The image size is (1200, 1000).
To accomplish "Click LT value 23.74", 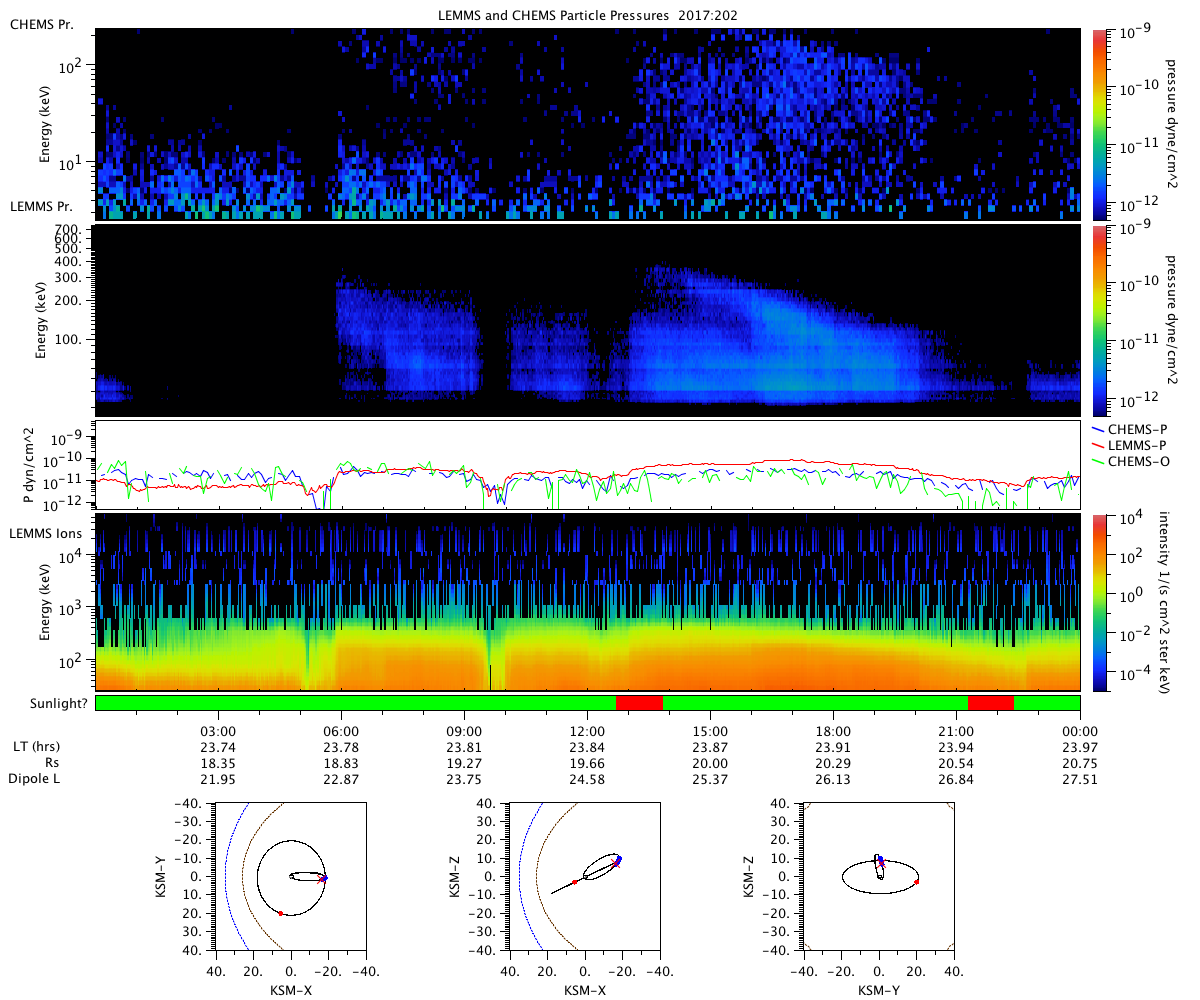I will [218, 747].
